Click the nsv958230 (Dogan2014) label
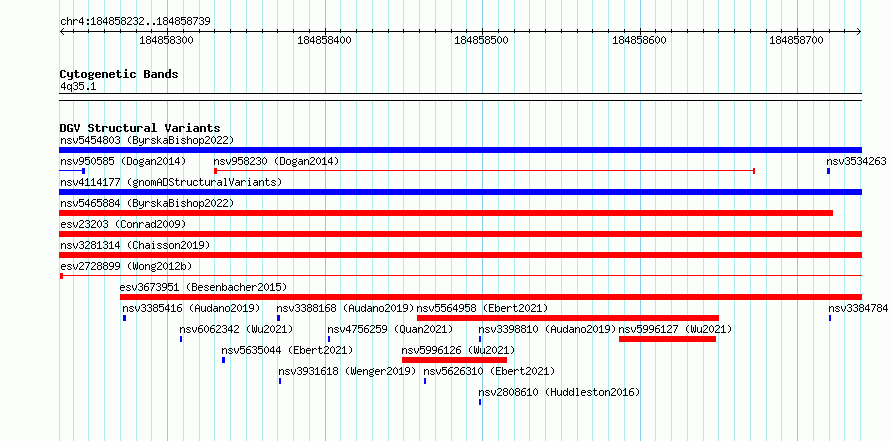The image size is (890, 441). [x=276, y=161]
